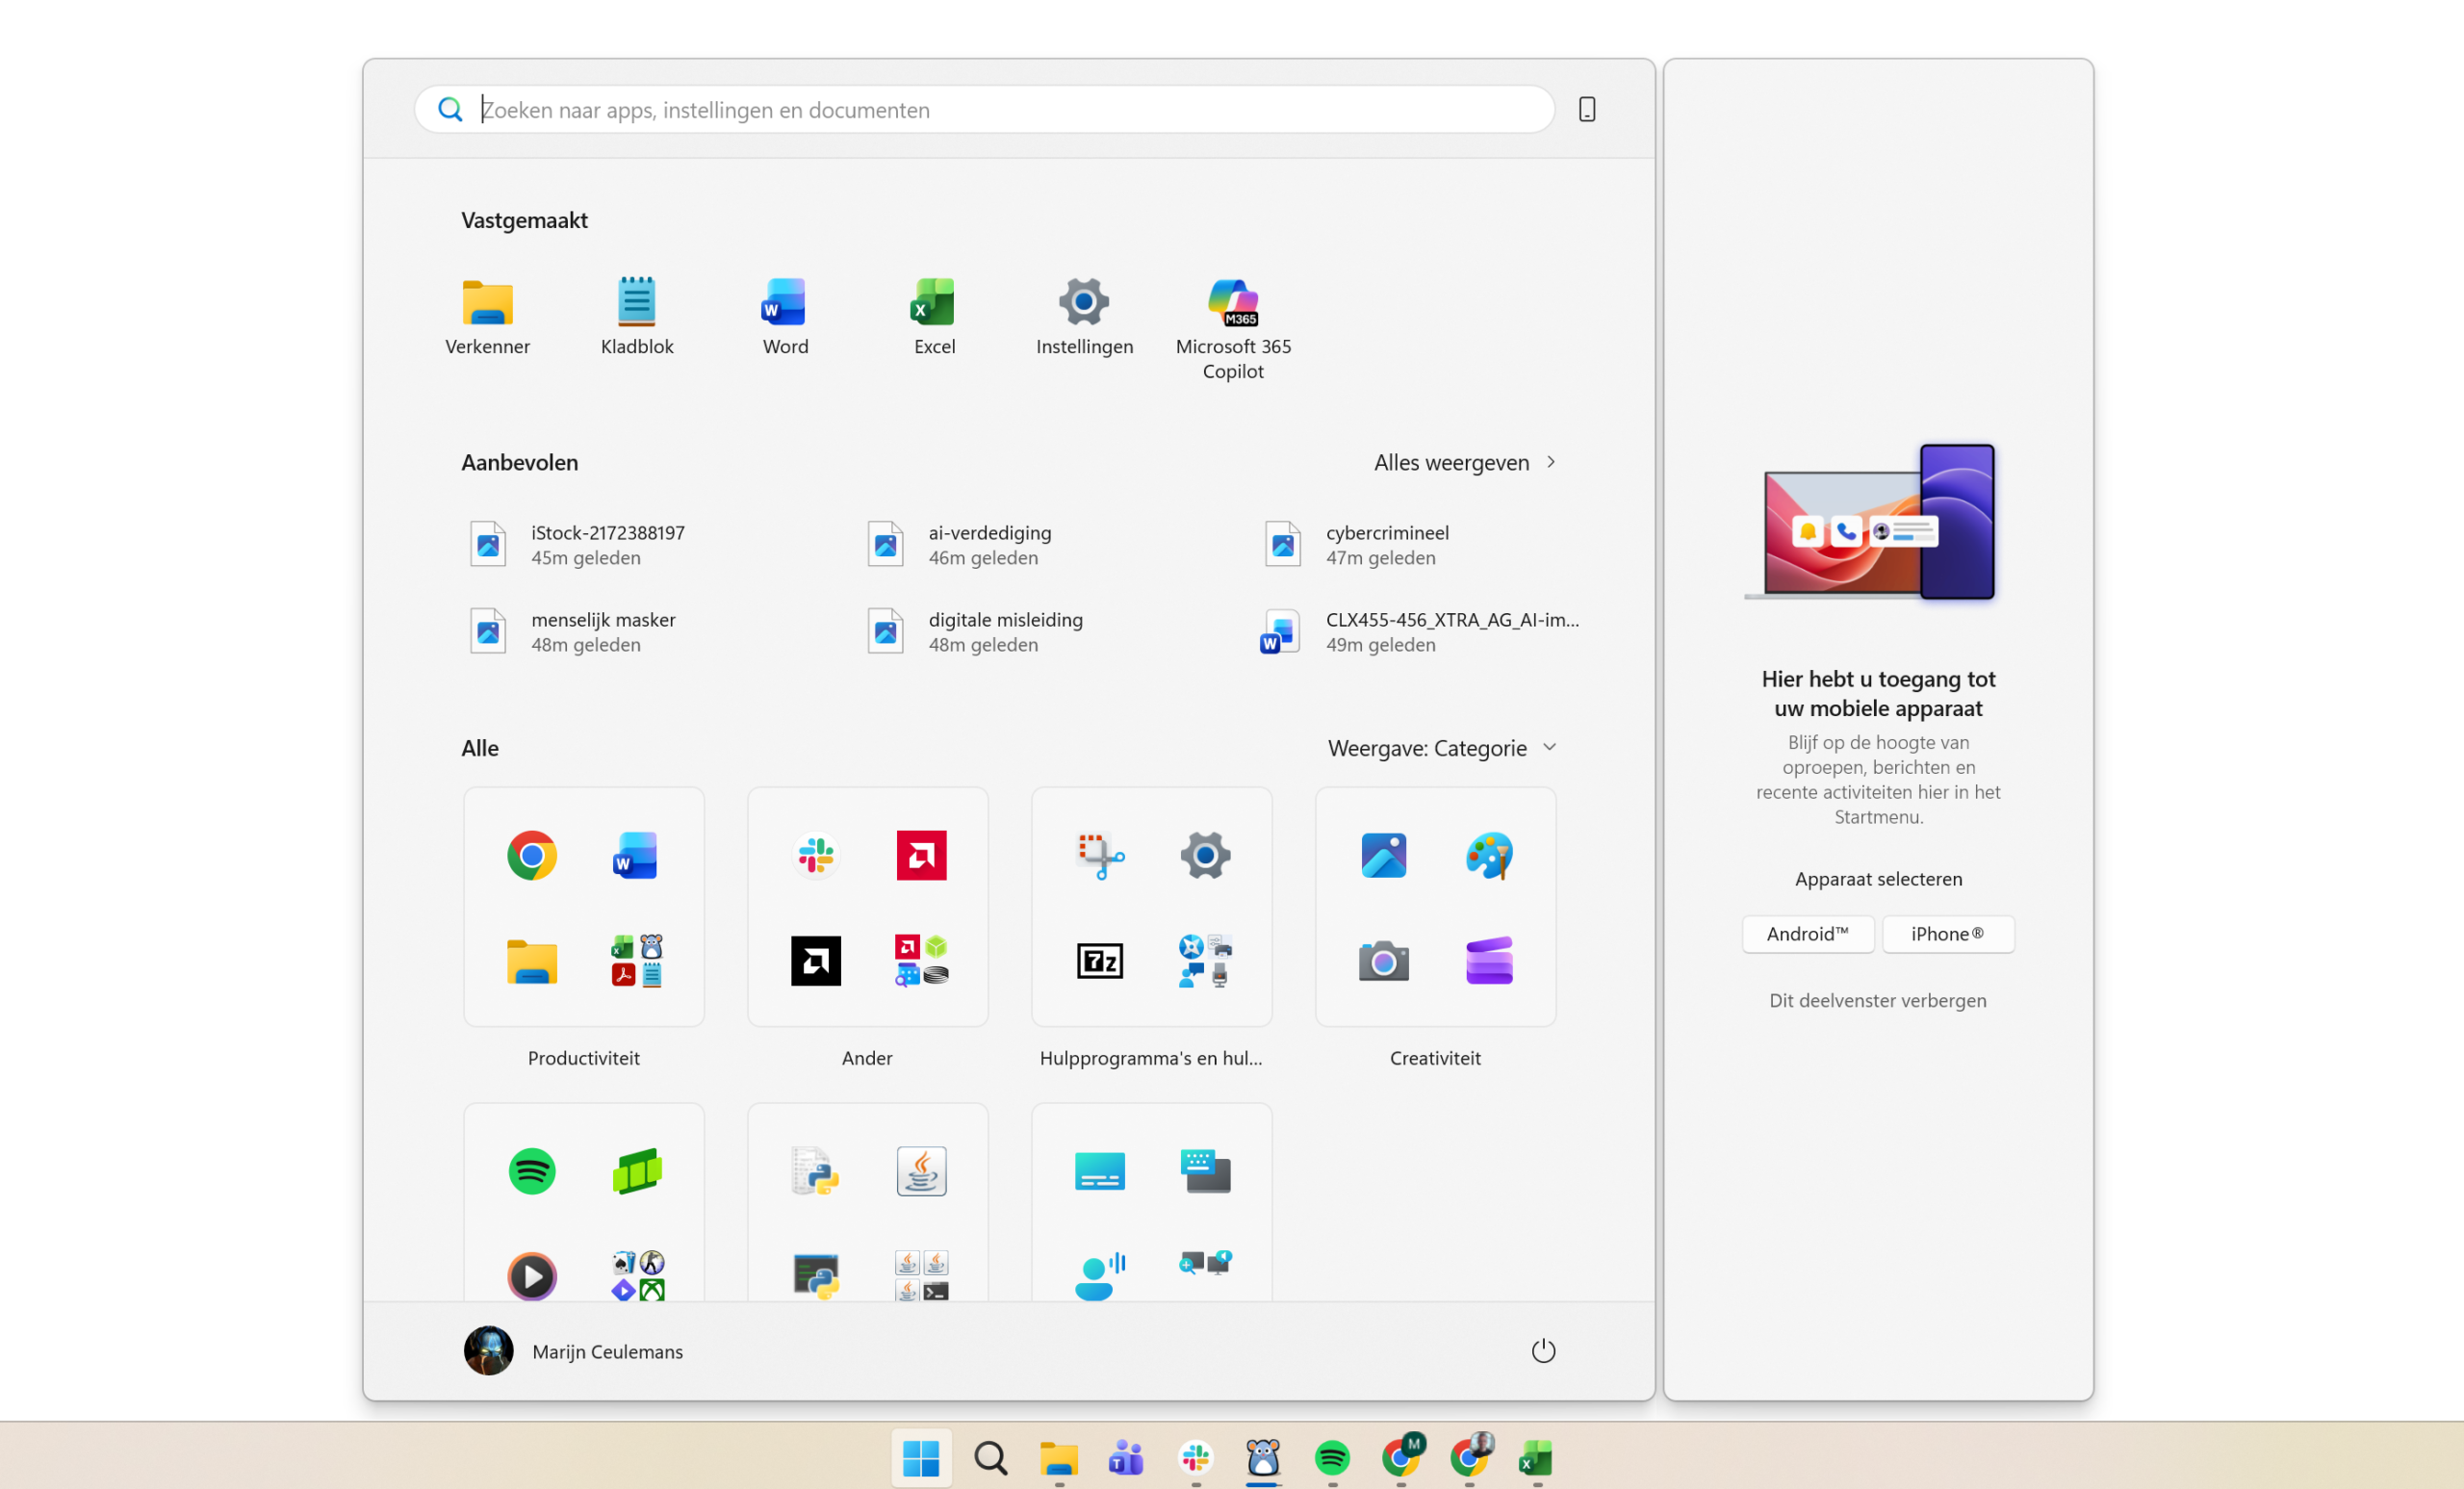Expand more Java tools group

921,1276
